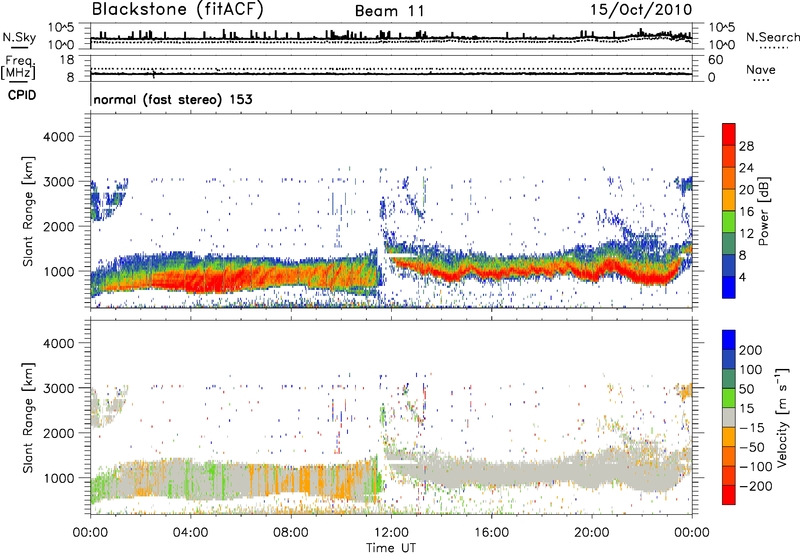Click the Velocity [m s-1] colorbar label

[x=781, y=417]
